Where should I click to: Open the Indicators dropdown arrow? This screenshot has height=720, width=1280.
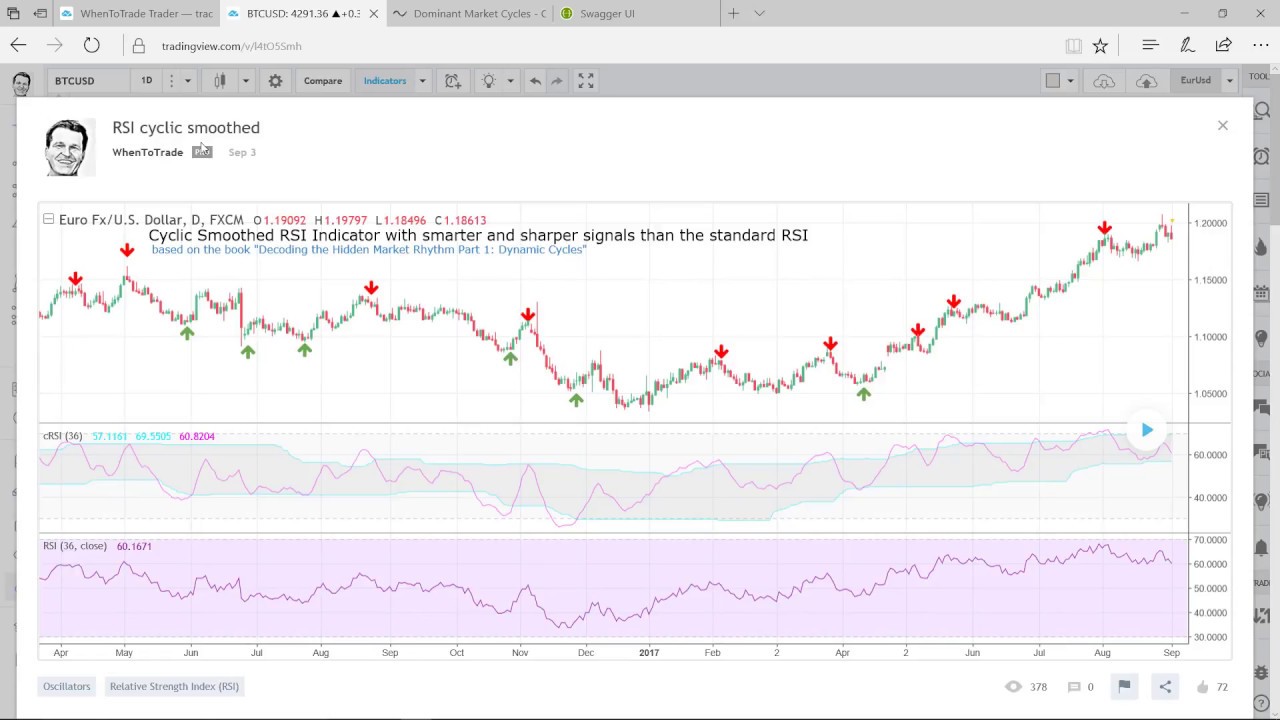point(422,81)
